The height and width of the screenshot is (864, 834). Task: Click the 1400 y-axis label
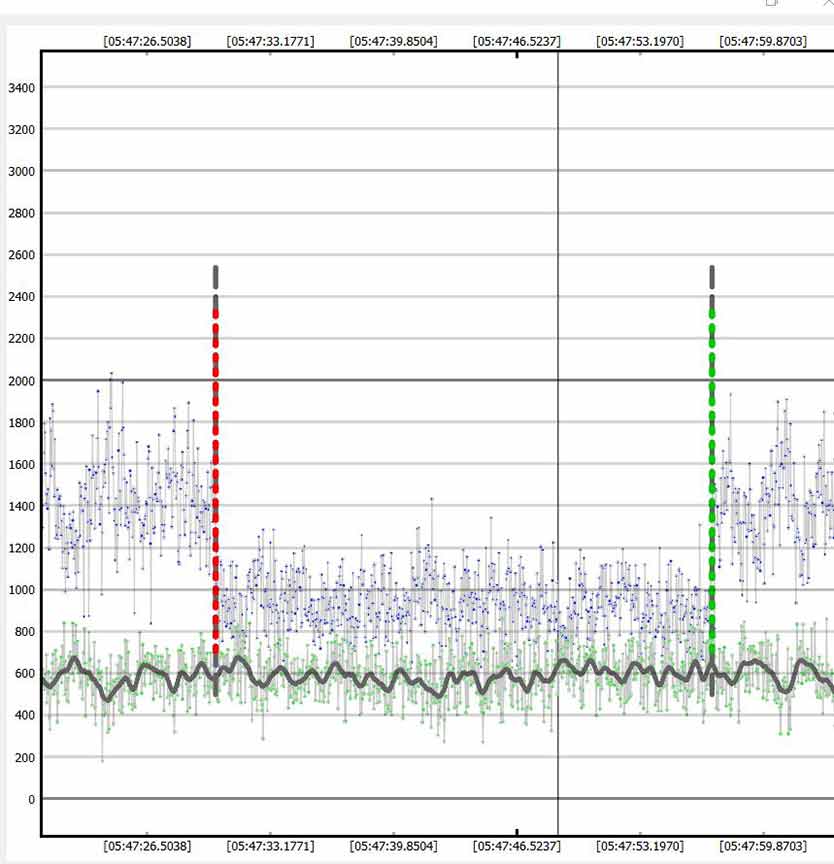[21, 506]
